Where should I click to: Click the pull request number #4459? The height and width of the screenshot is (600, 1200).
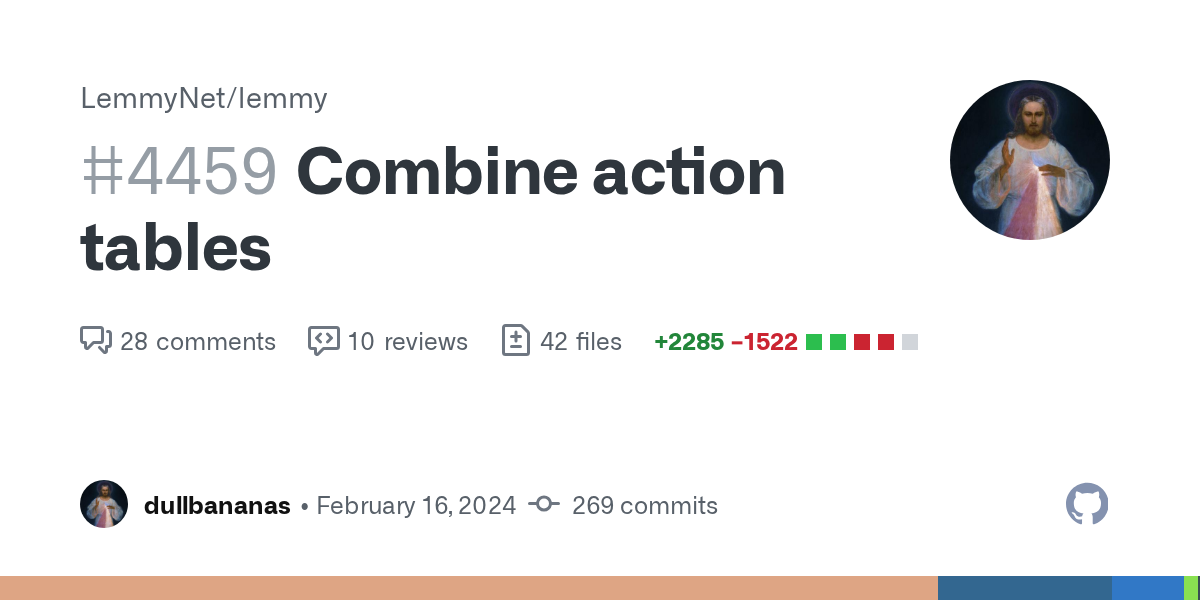179,172
